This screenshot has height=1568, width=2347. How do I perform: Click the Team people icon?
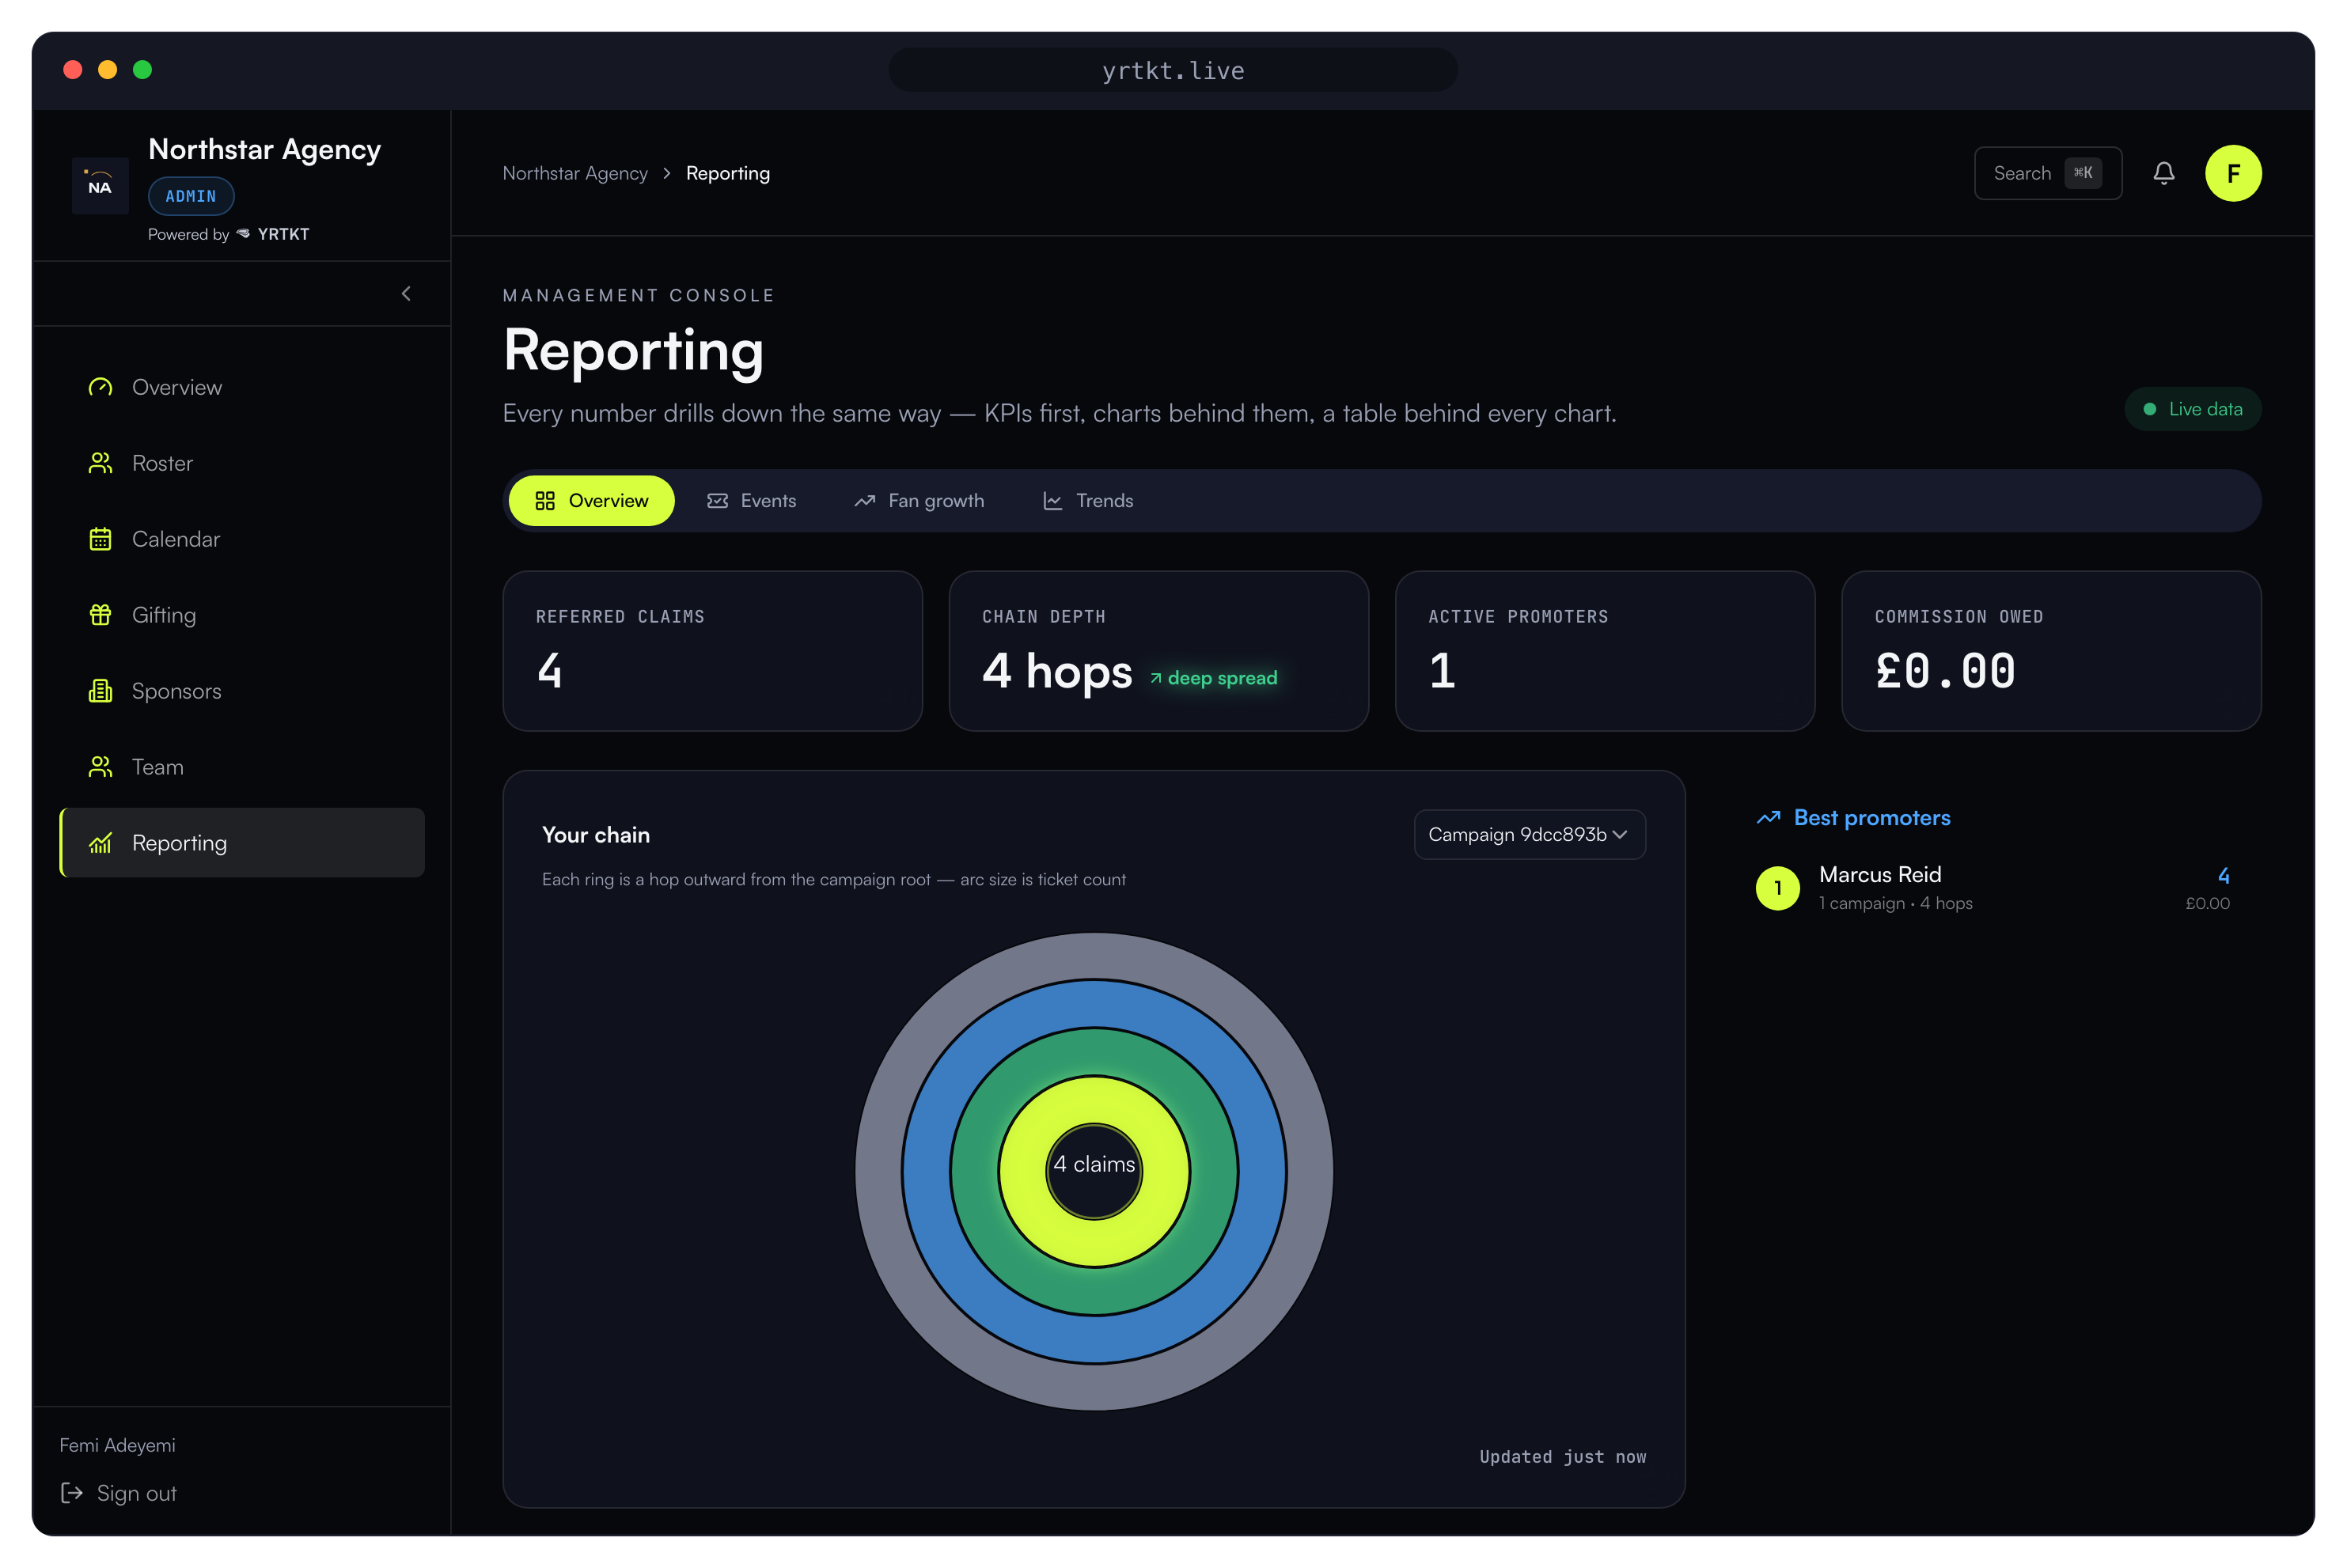[x=100, y=767]
